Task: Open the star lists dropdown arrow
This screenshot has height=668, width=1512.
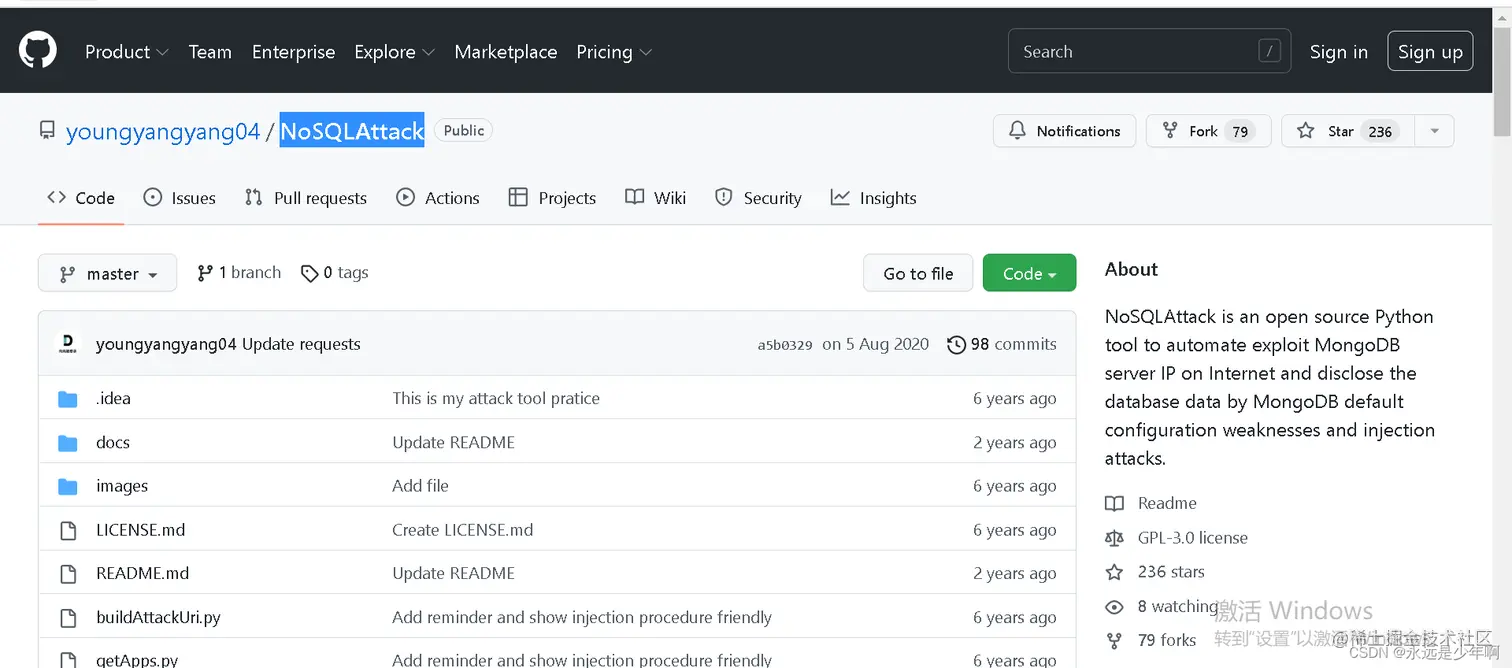Action: 1435,131
